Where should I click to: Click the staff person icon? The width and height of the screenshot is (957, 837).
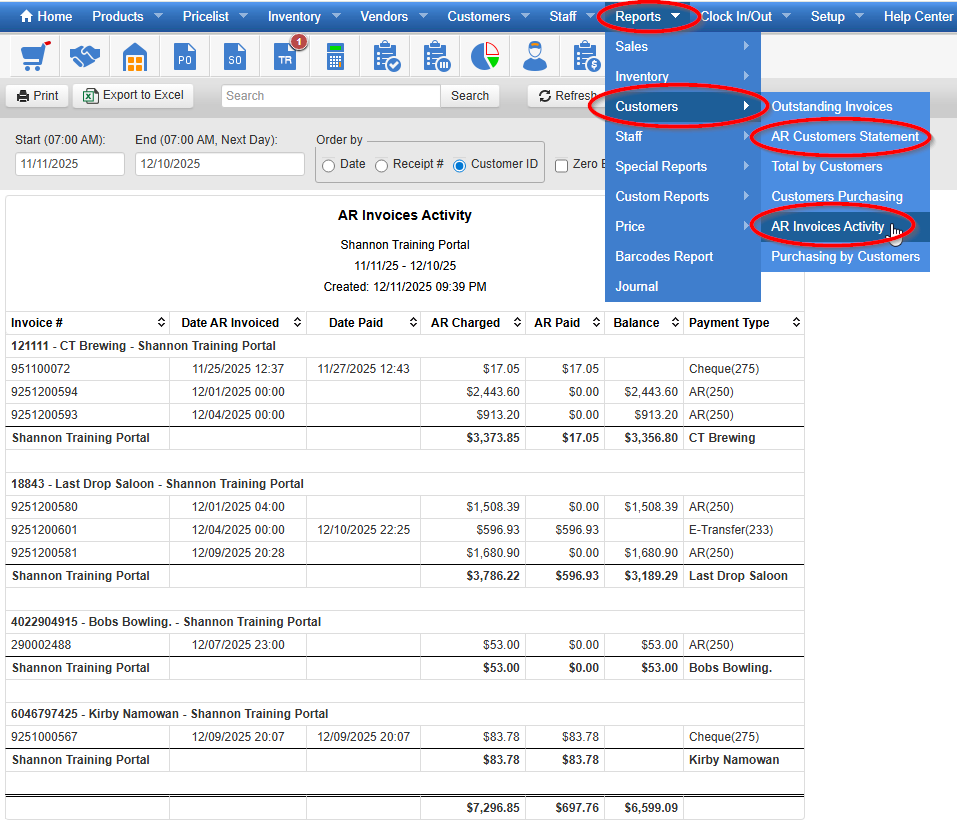pos(535,56)
